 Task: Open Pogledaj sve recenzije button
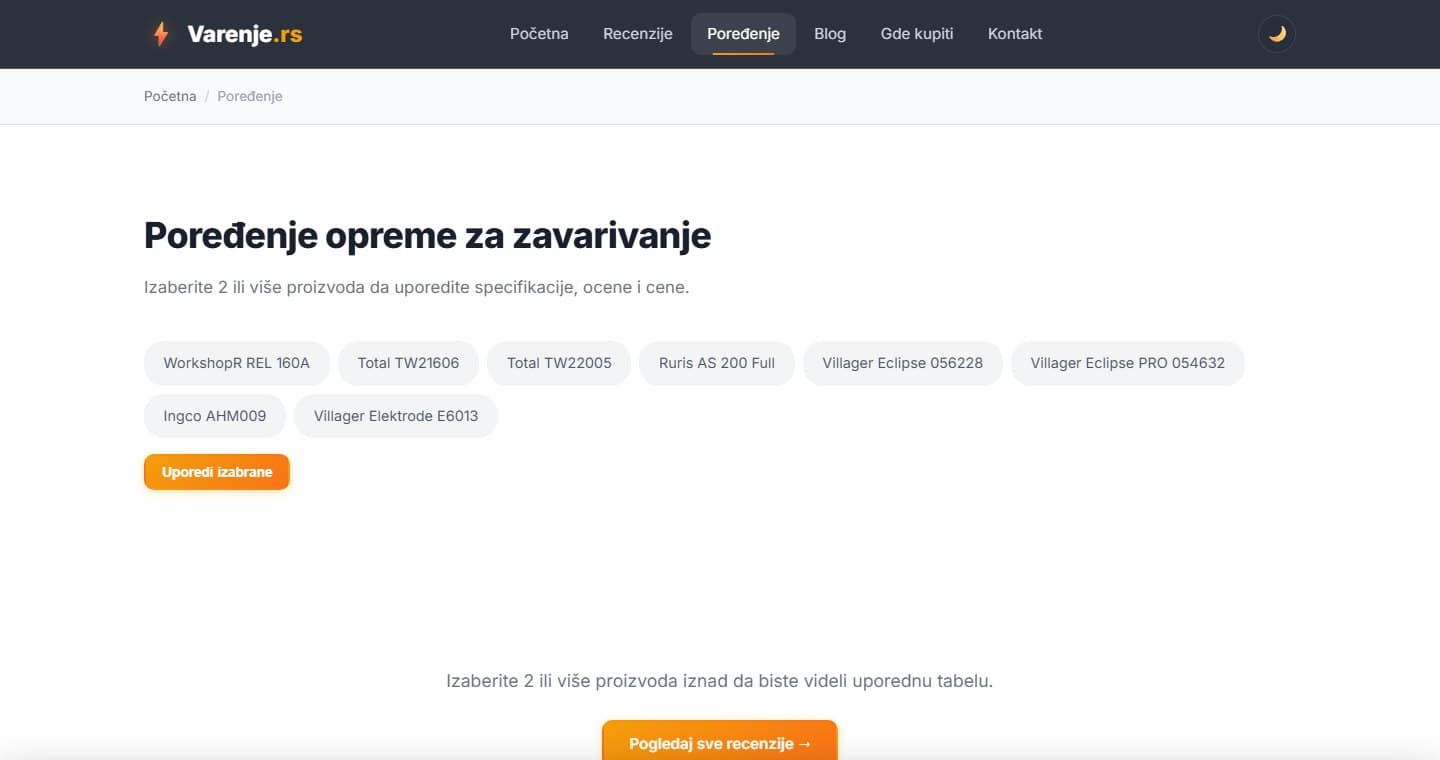[720, 743]
